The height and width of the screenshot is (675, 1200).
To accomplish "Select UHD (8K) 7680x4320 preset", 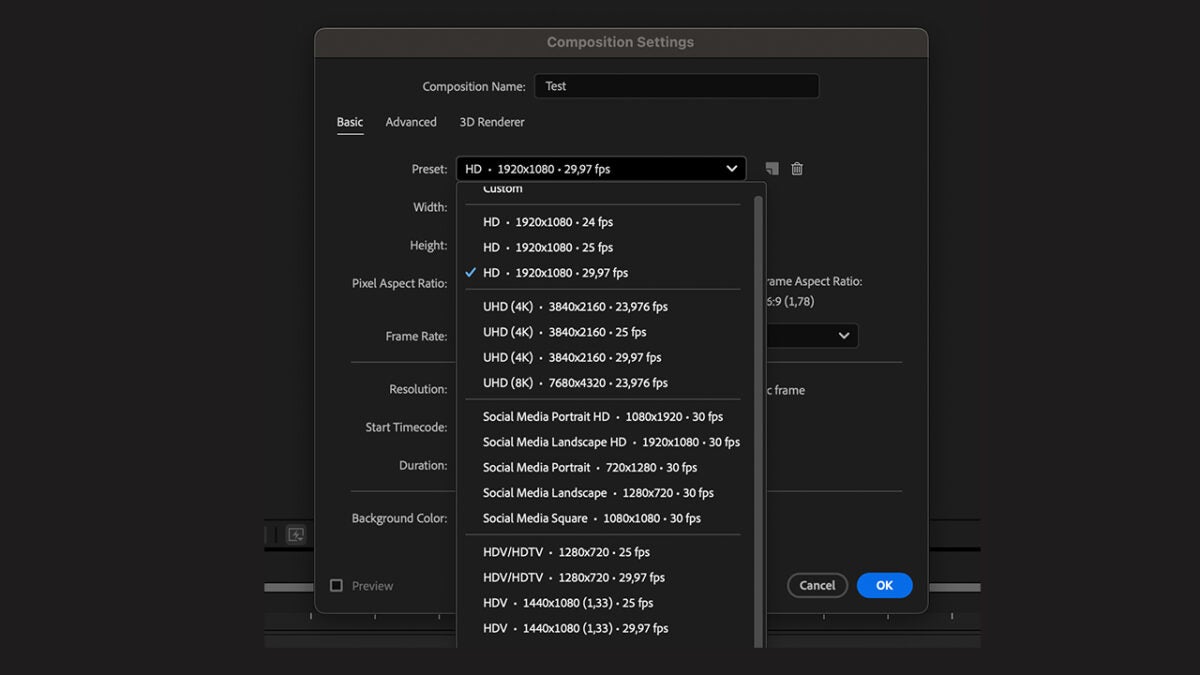I will (x=575, y=383).
